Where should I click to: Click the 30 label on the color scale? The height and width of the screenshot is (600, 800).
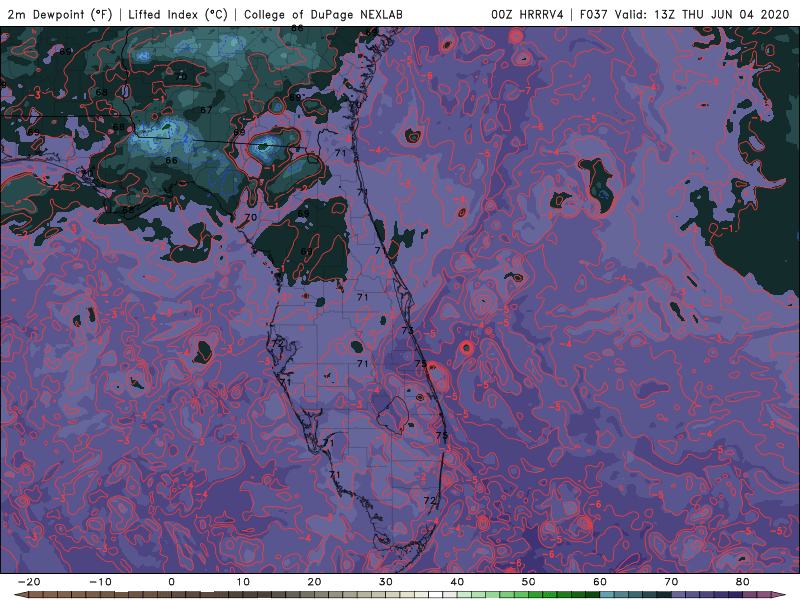[386, 582]
